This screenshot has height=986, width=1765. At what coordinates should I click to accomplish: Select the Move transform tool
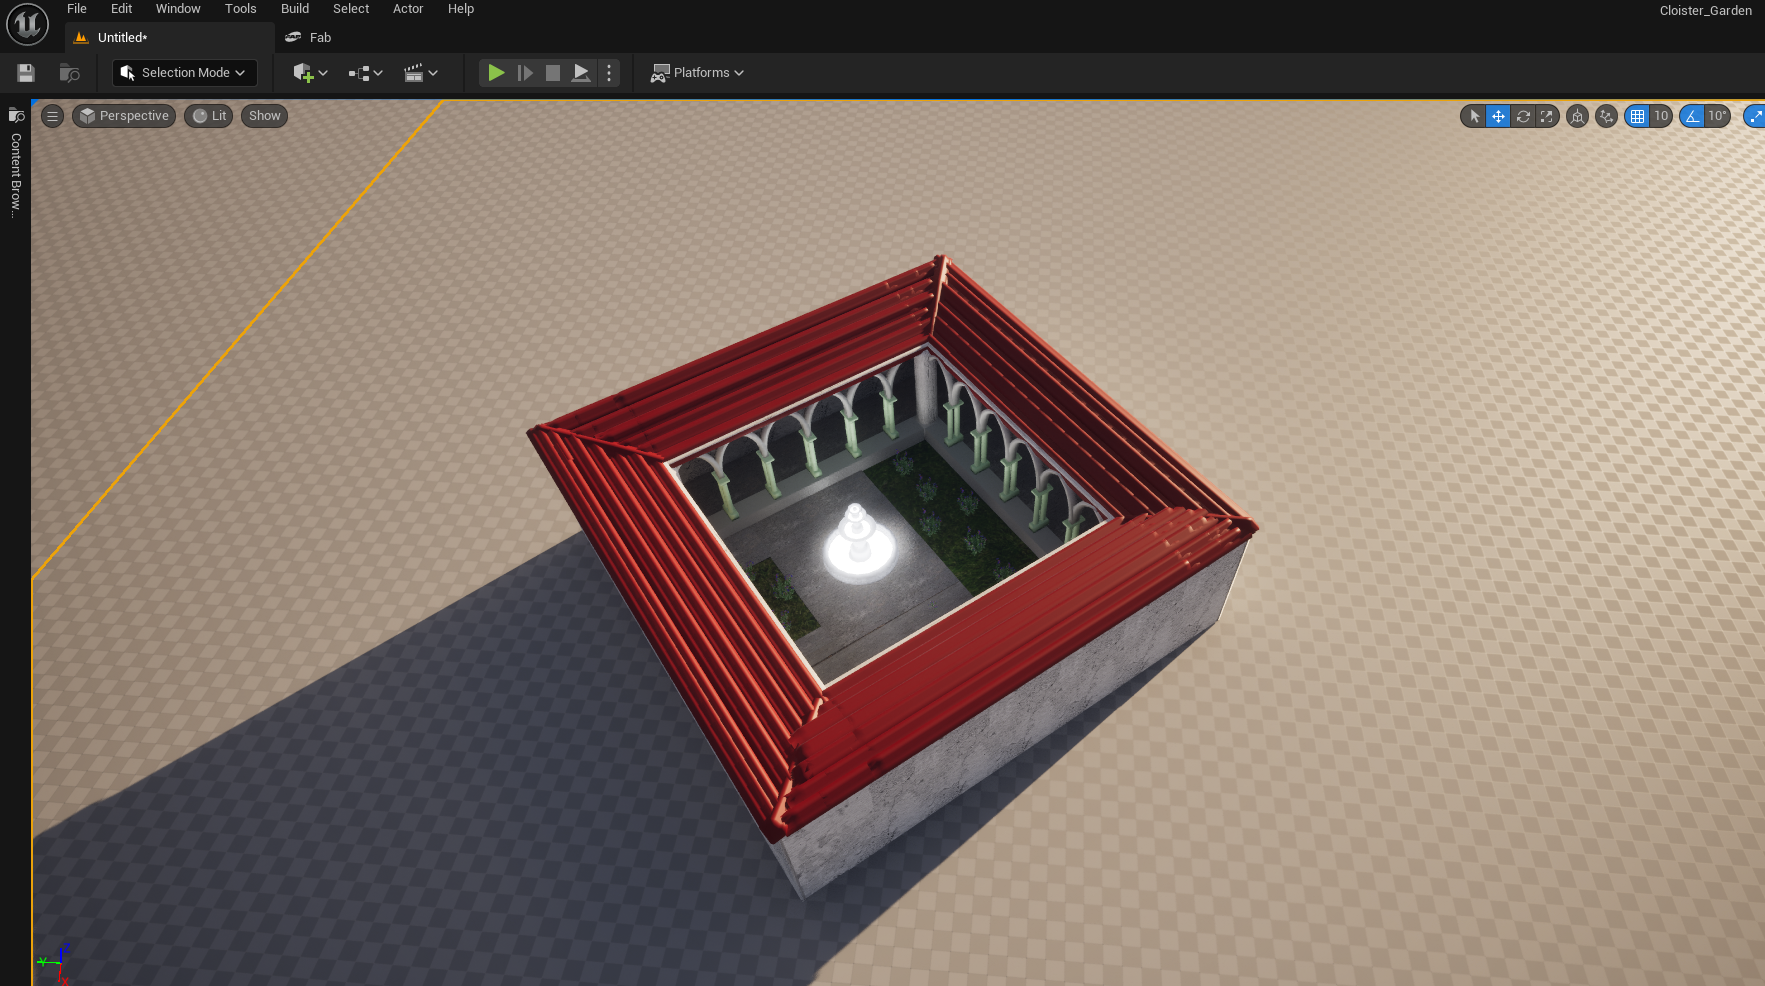click(1497, 116)
